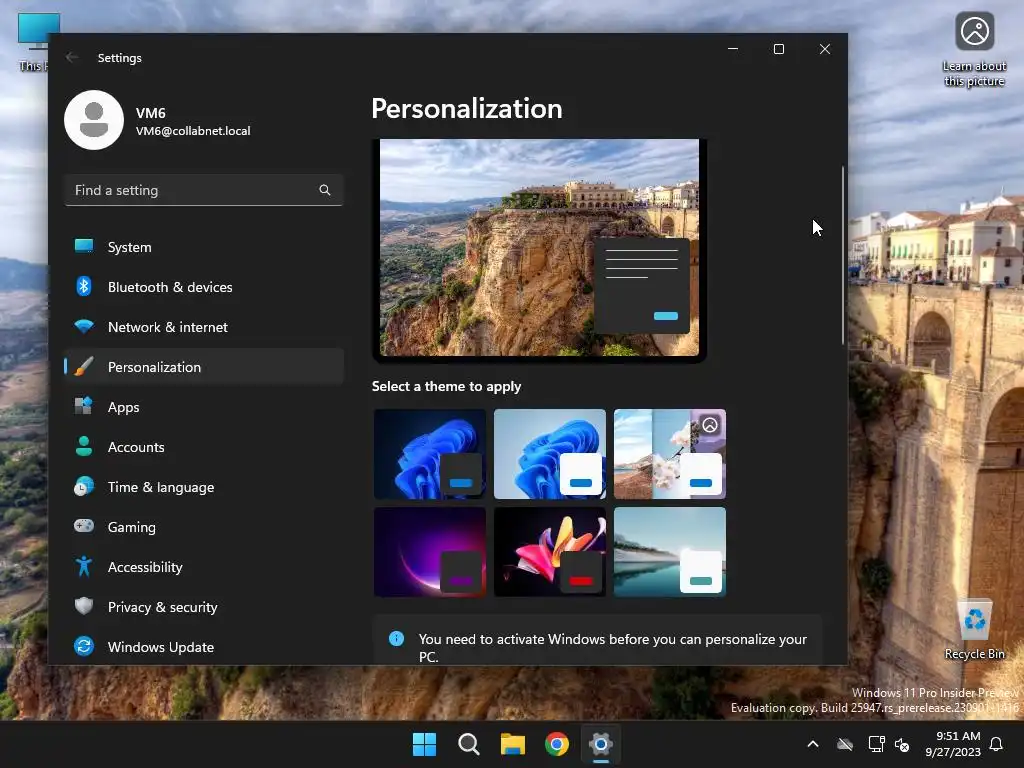
Task: Click the Settings gear in the taskbar
Action: pyautogui.click(x=601, y=744)
